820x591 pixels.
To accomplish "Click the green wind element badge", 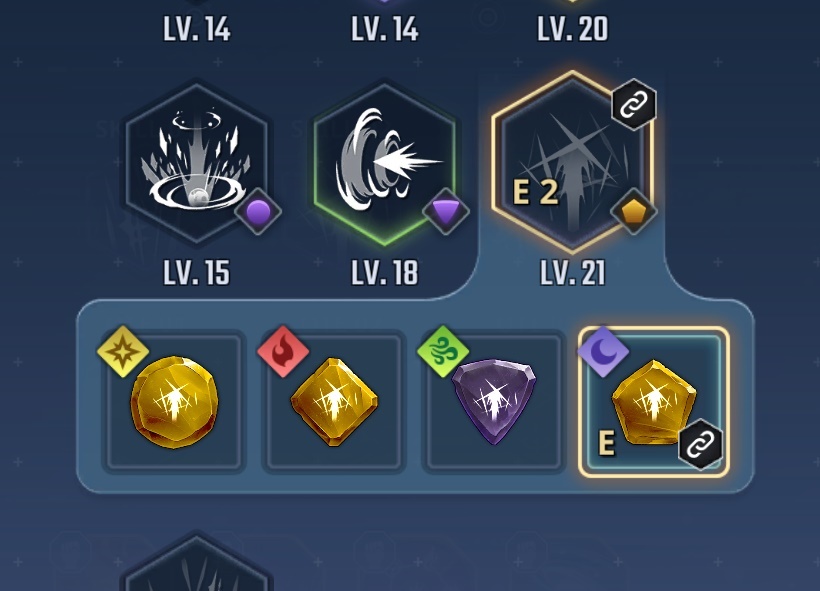I will (443, 351).
